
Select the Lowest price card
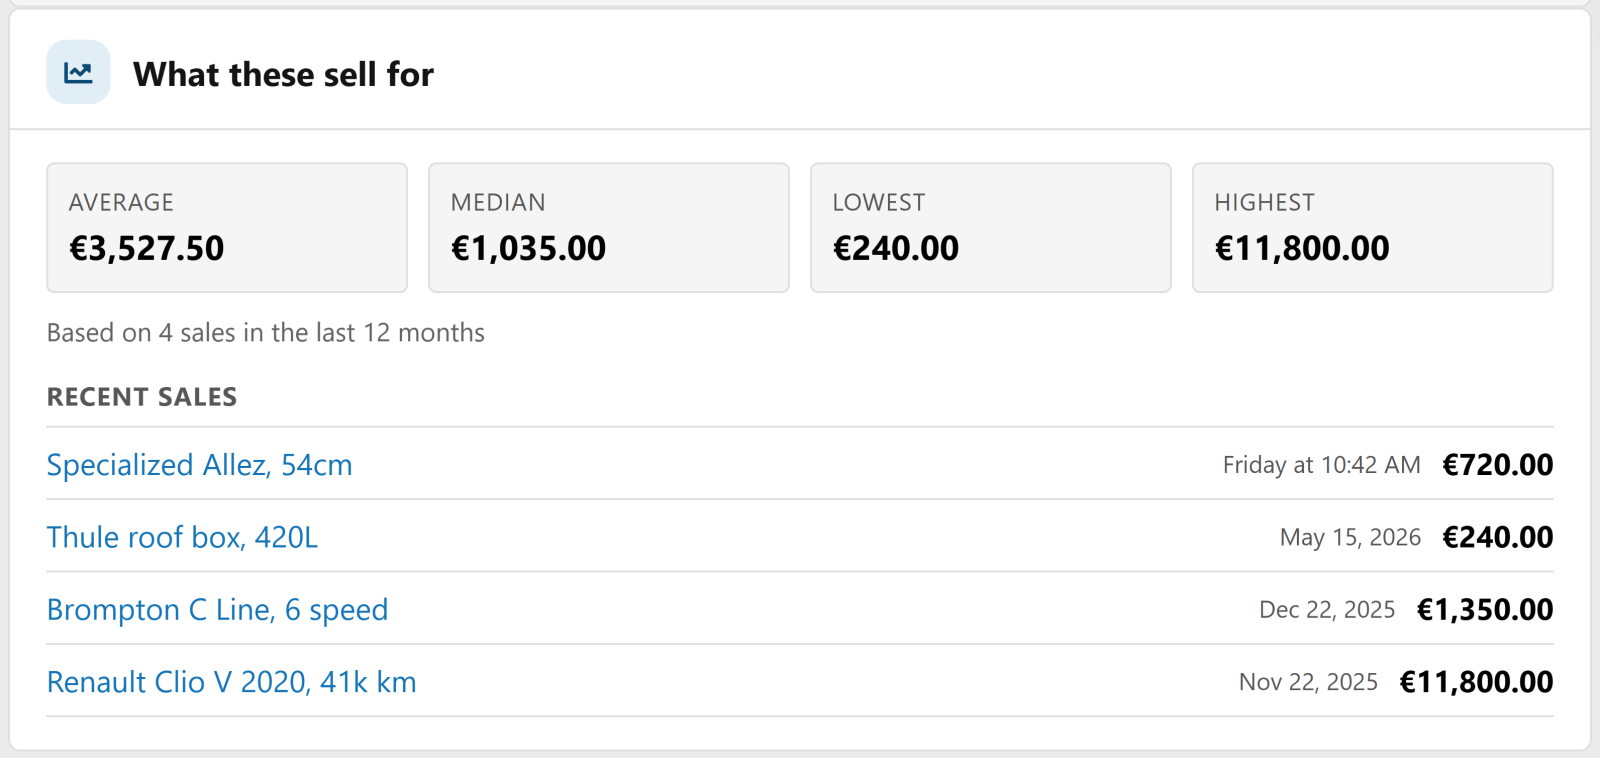(991, 228)
